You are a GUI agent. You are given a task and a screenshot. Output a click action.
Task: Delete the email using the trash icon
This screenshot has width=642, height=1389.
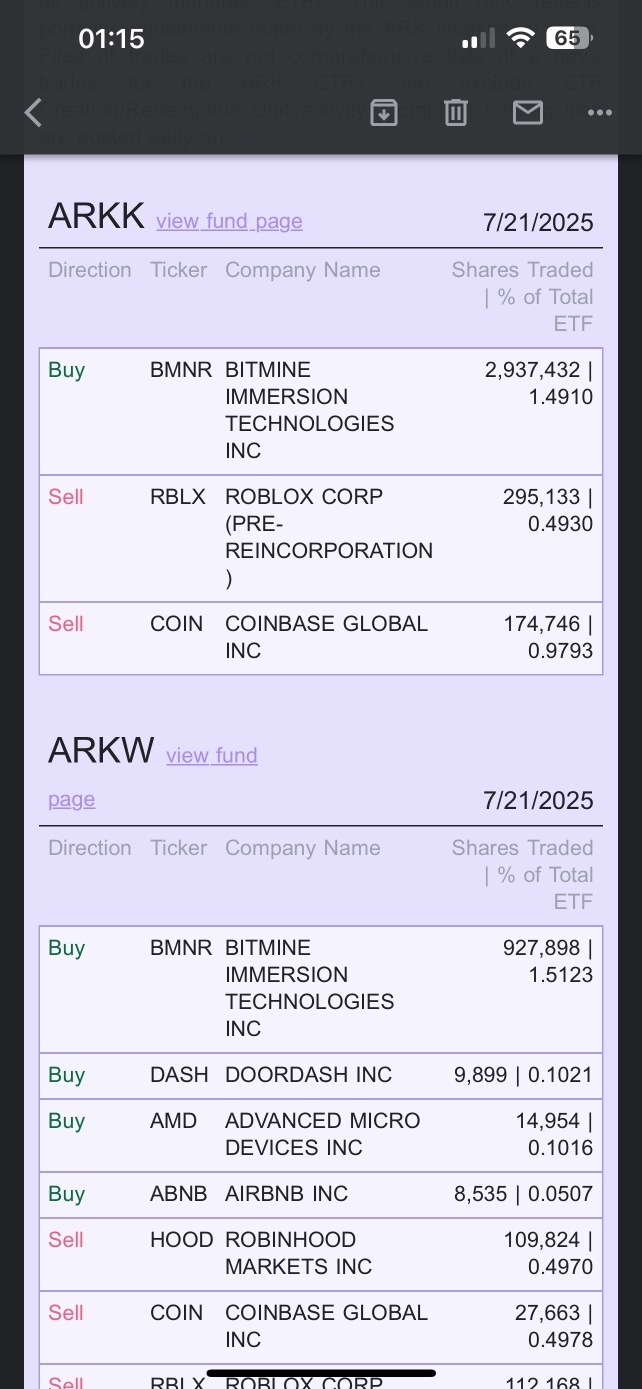point(456,113)
